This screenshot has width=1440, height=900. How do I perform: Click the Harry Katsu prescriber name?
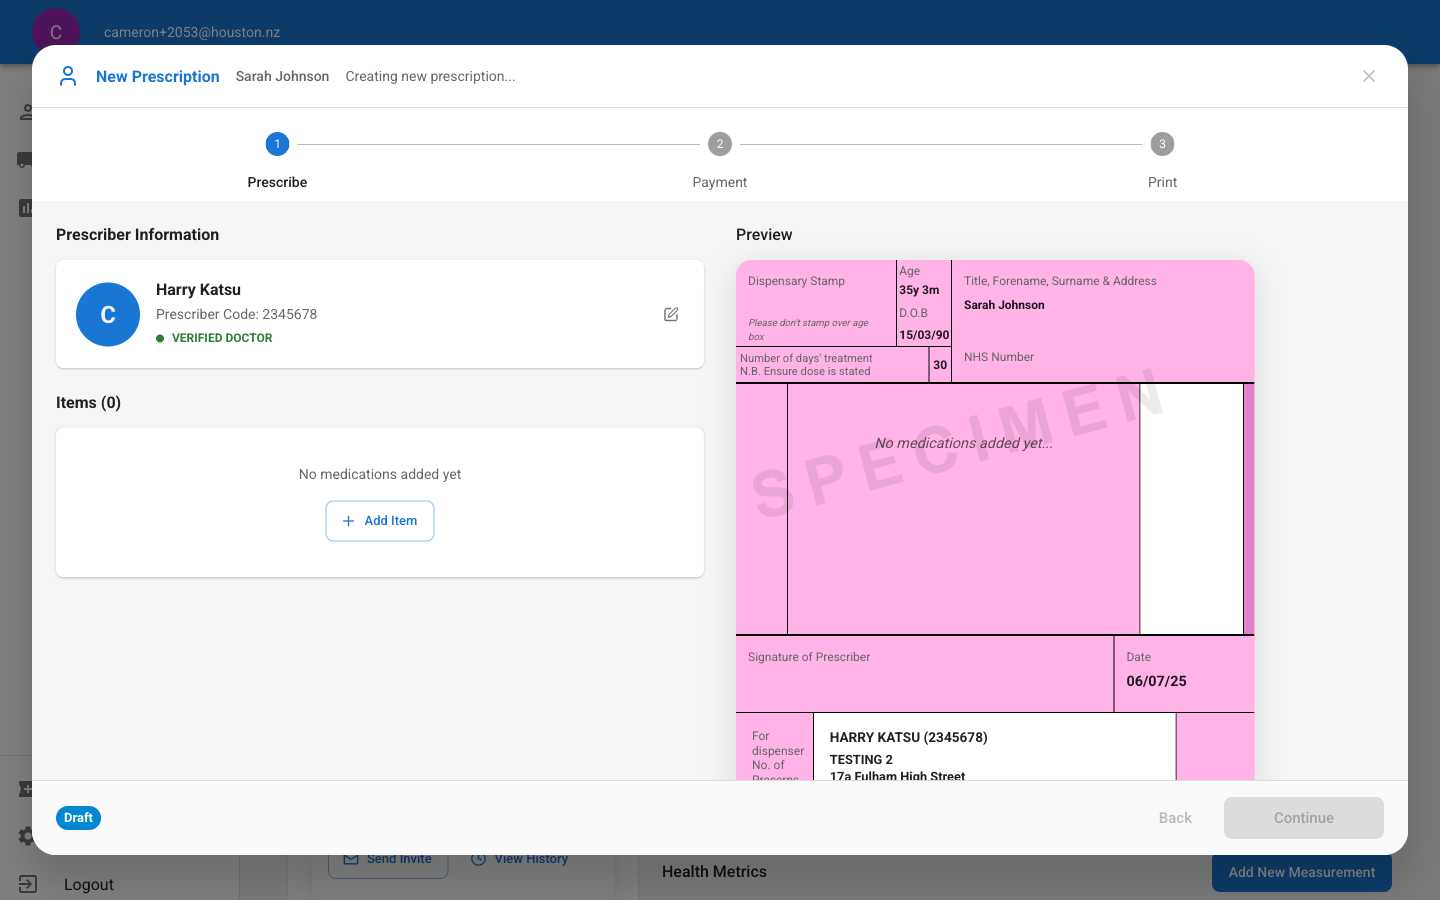[x=198, y=289]
